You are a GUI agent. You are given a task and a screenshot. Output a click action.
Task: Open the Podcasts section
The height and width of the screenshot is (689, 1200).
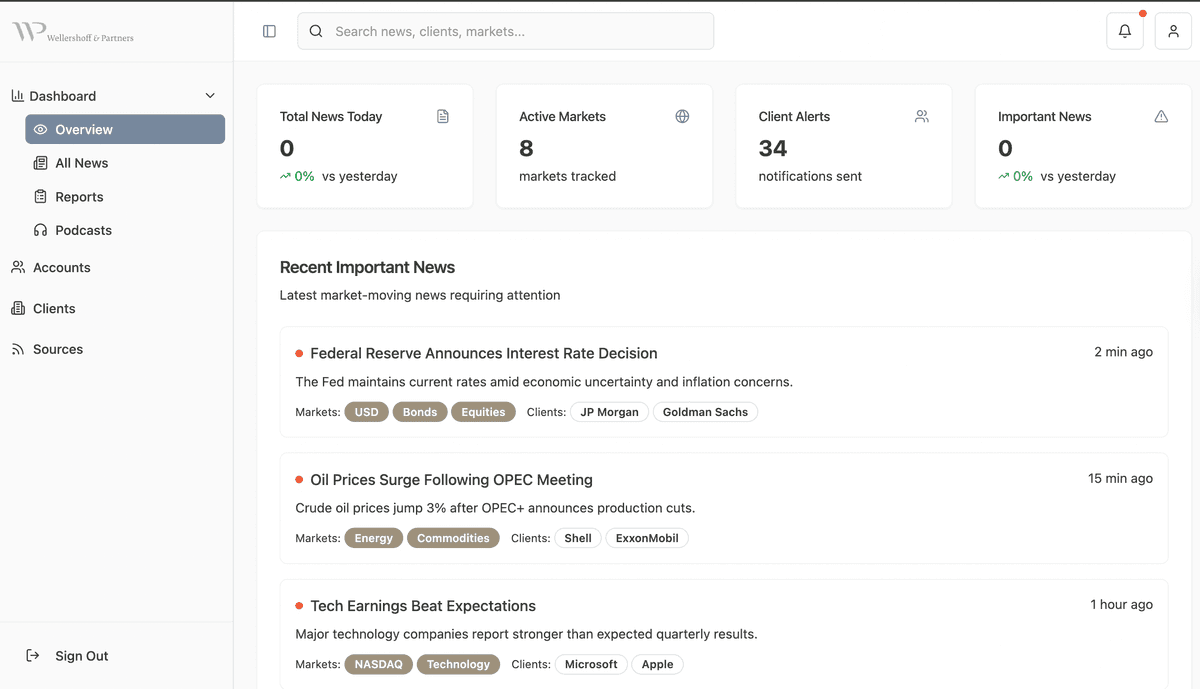click(83, 230)
